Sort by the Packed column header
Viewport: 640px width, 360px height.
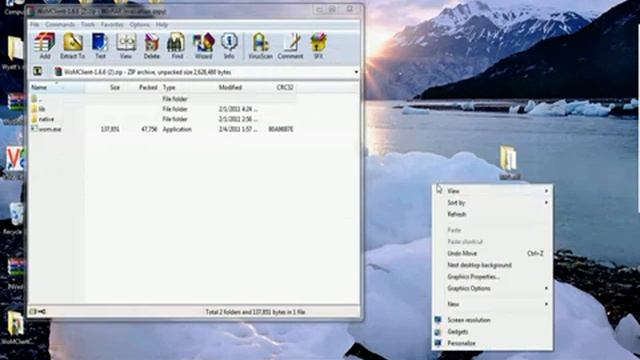(x=140, y=87)
